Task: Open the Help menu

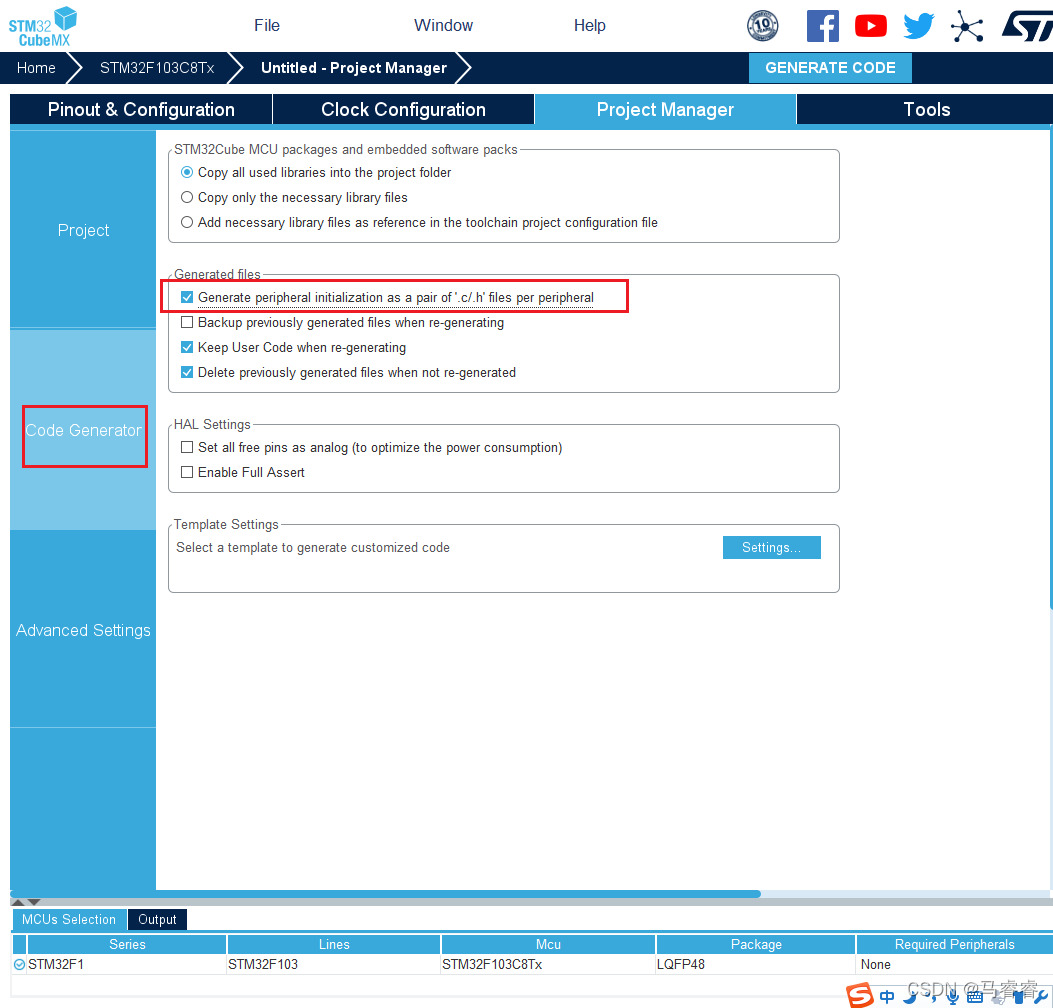Action: [590, 26]
